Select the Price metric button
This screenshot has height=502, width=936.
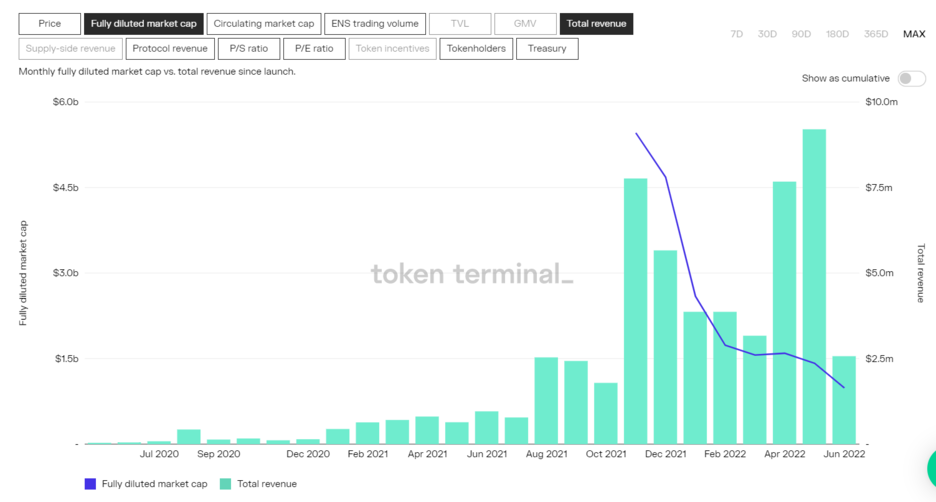tap(49, 23)
